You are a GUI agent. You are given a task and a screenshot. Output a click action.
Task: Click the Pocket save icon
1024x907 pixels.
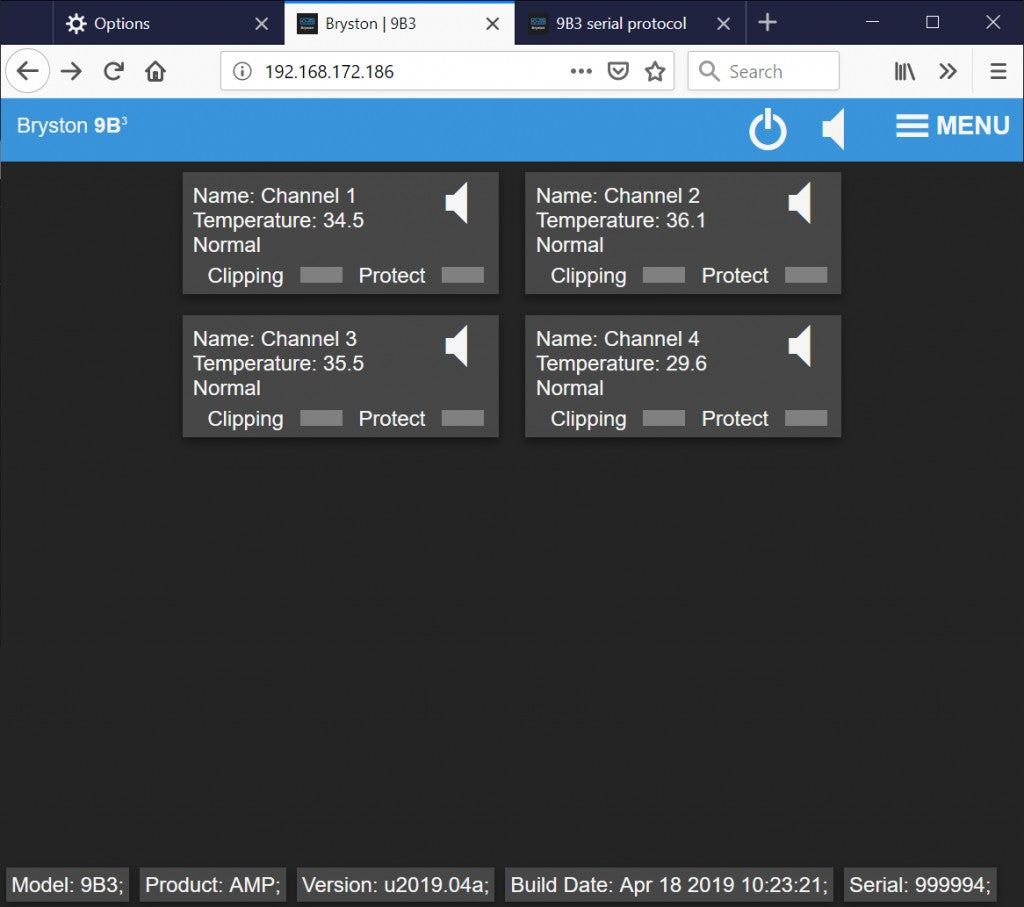[x=619, y=71]
